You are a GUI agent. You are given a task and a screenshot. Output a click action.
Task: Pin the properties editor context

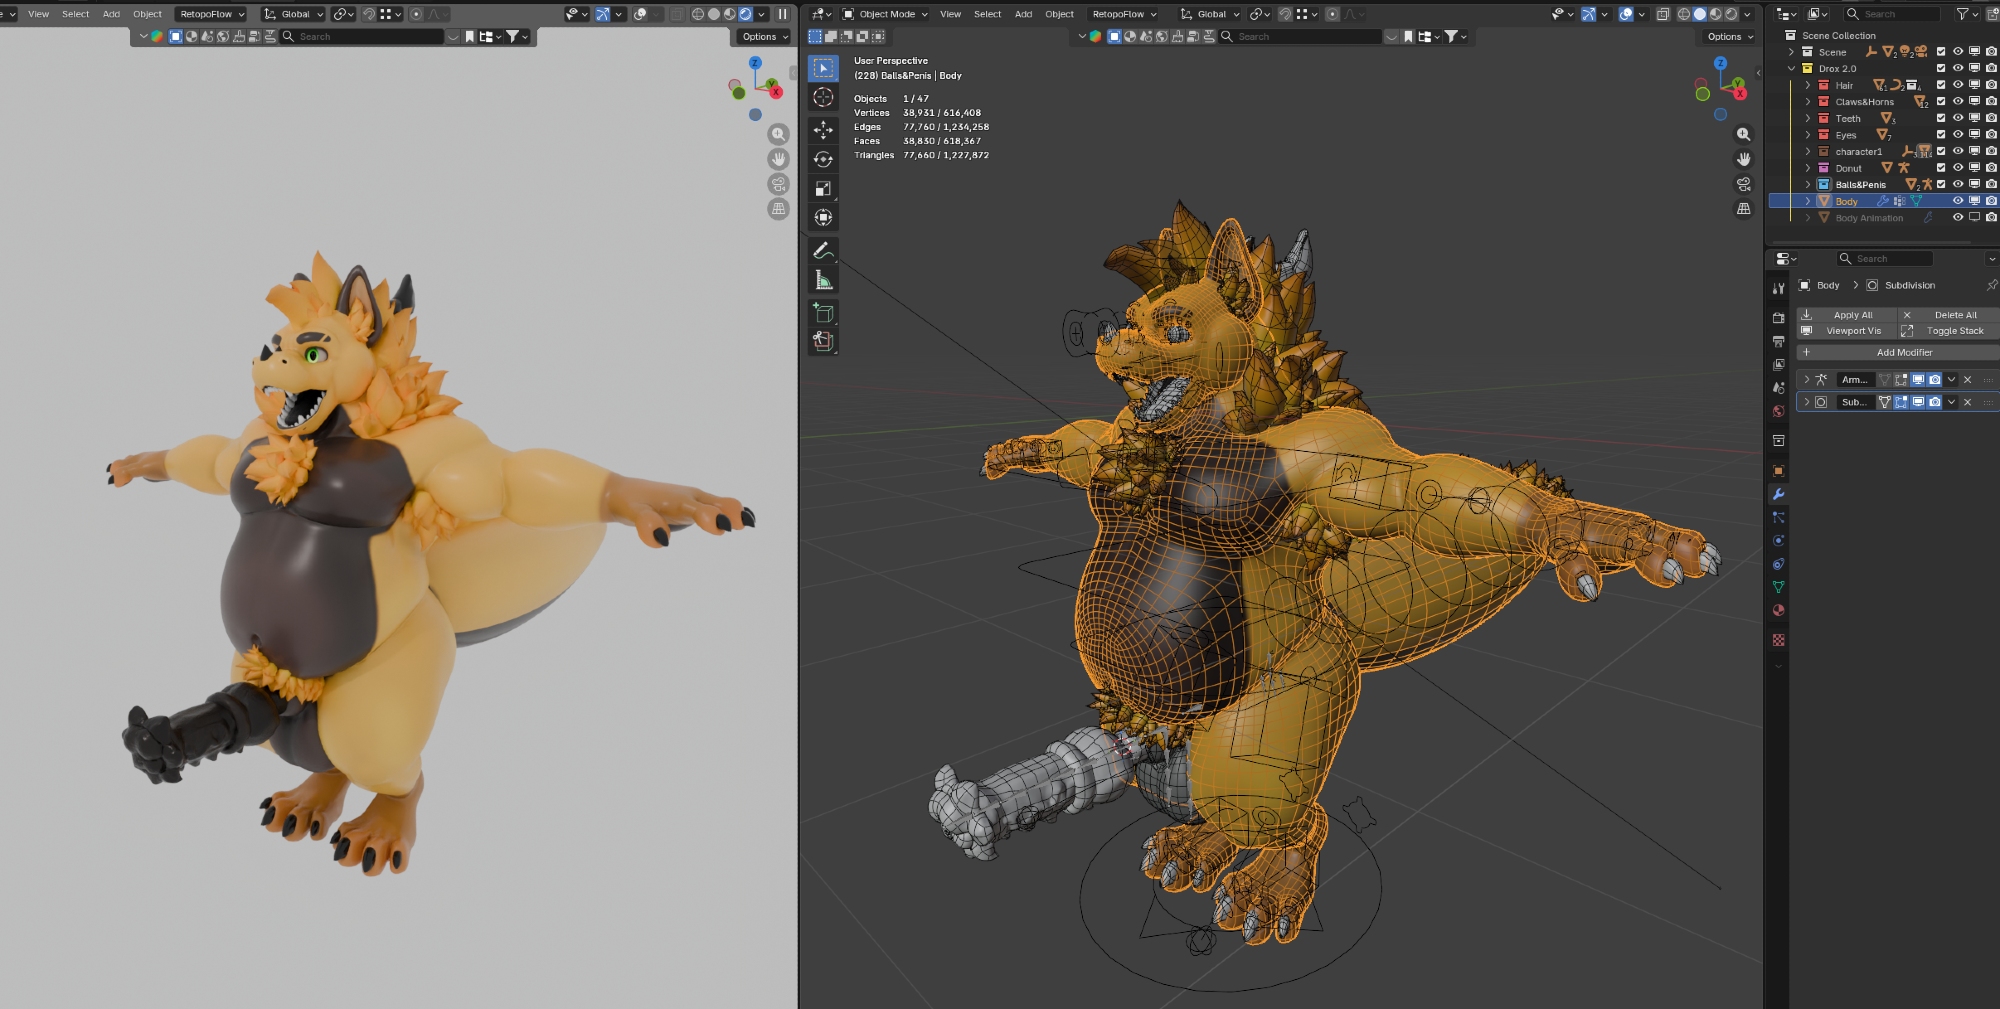[1991, 285]
